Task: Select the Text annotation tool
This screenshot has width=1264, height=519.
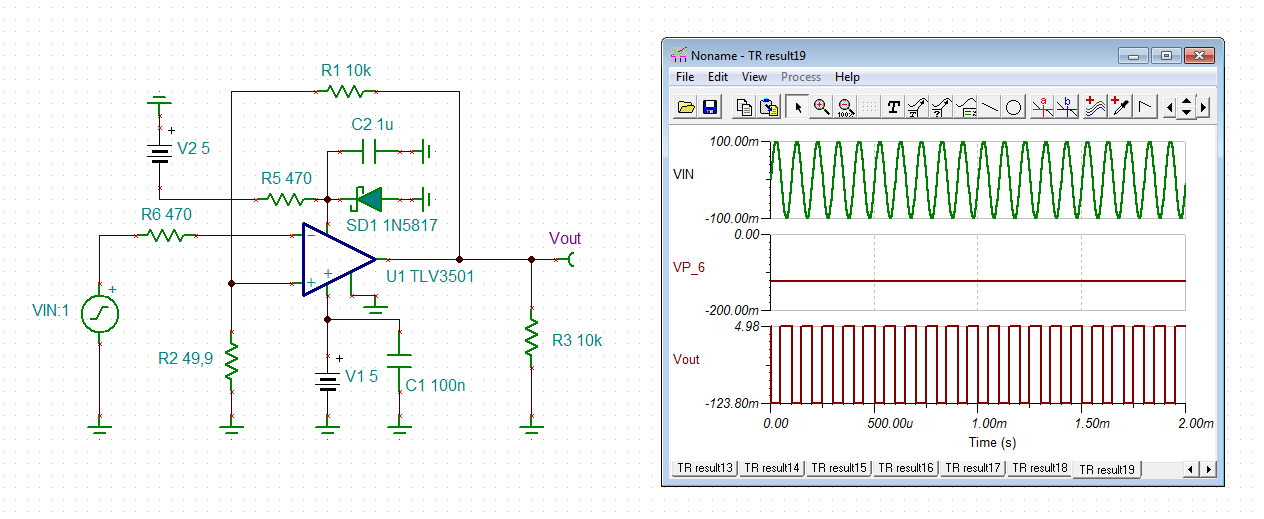Action: pyautogui.click(x=894, y=106)
